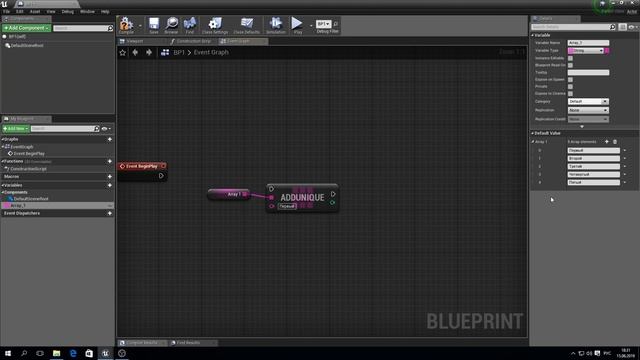Toggle Blueprint Read Only checkbox

point(570,65)
